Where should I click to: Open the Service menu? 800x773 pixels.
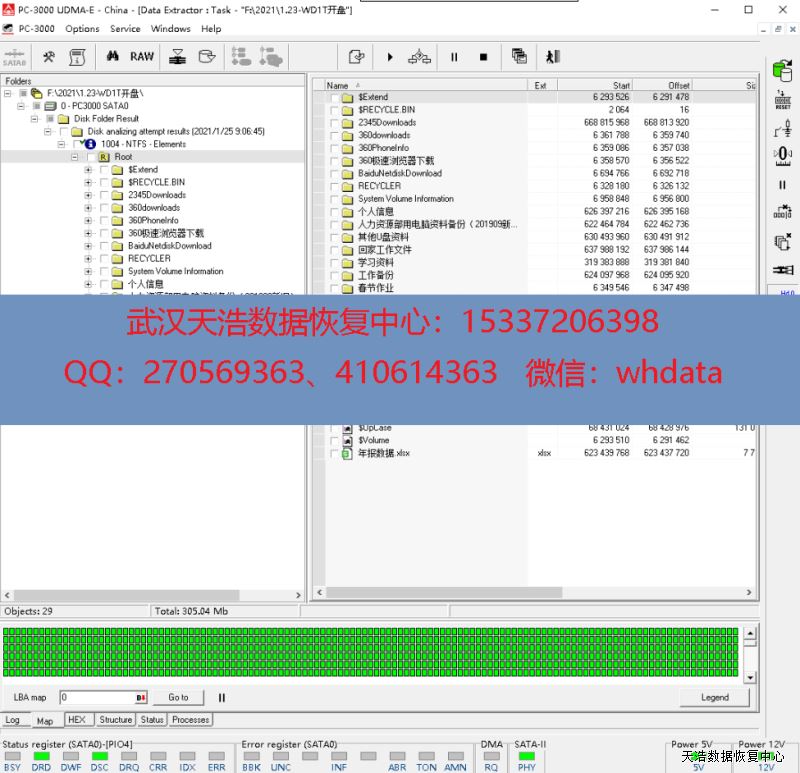(125, 29)
